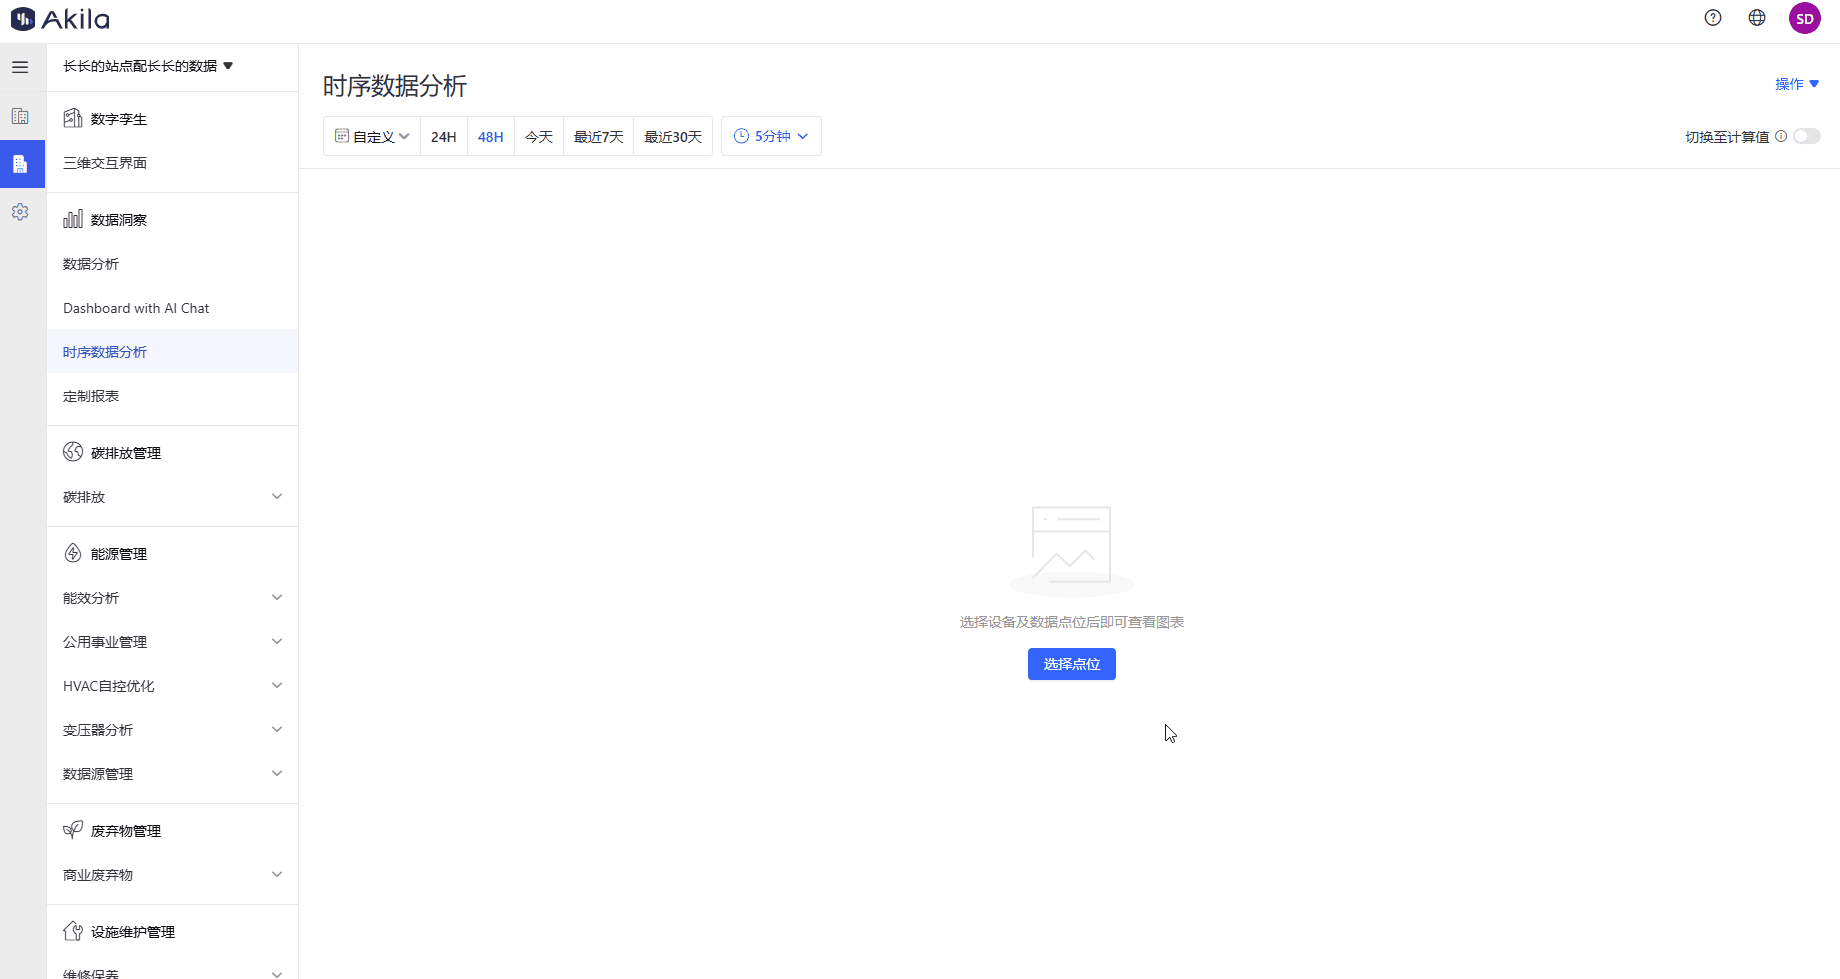Expand the HVAC自控优化 menu group
The image size is (1840, 979).
(172, 686)
